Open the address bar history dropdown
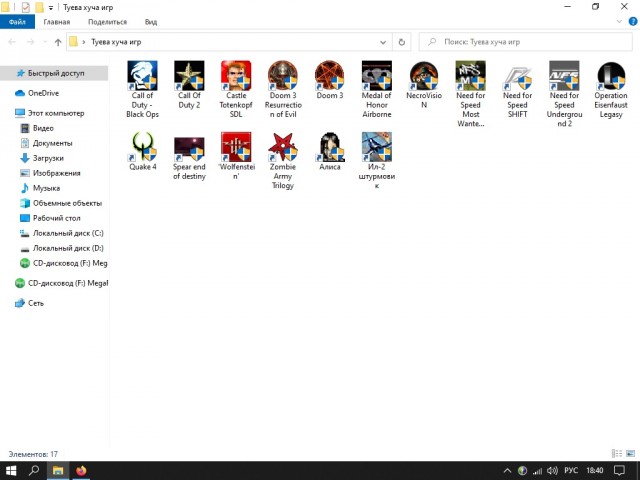640x480 pixels. pyautogui.click(x=383, y=42)
